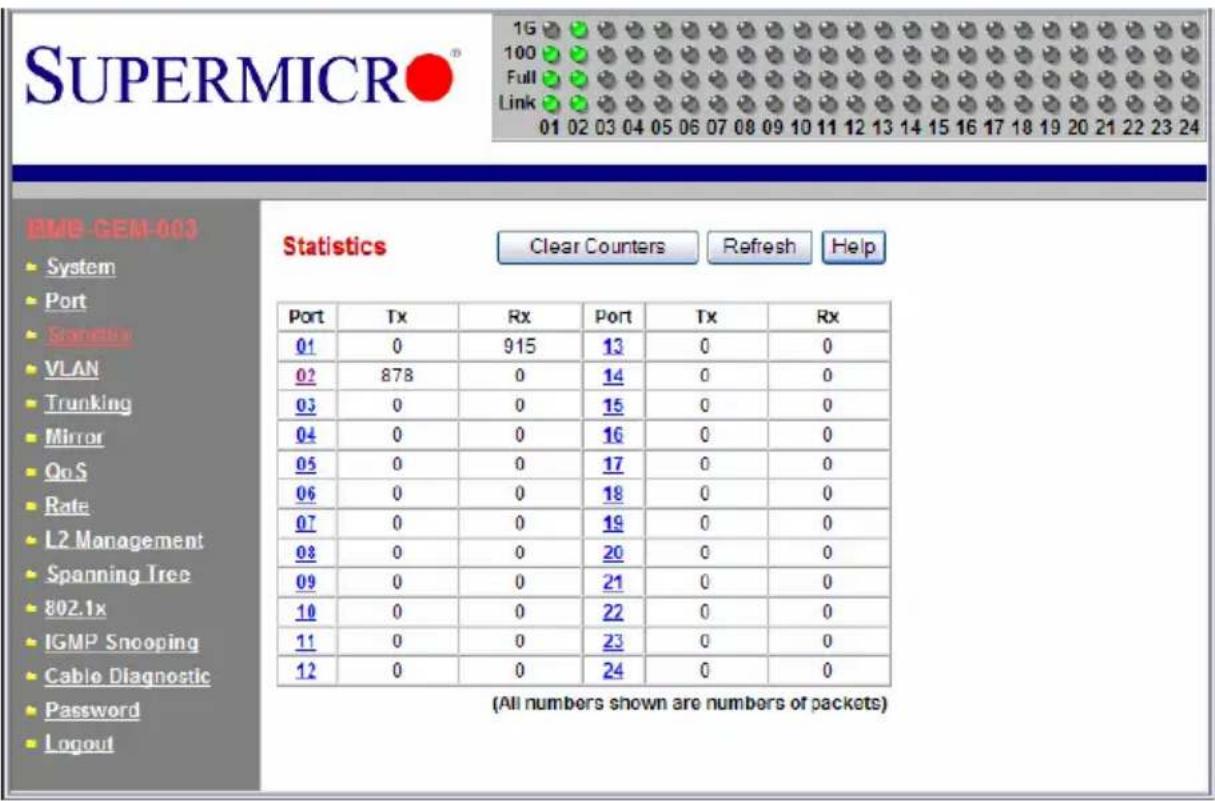Open the 802.1x settings
This screenshot has height=801, width=1215.
click(x=75, y=608)
